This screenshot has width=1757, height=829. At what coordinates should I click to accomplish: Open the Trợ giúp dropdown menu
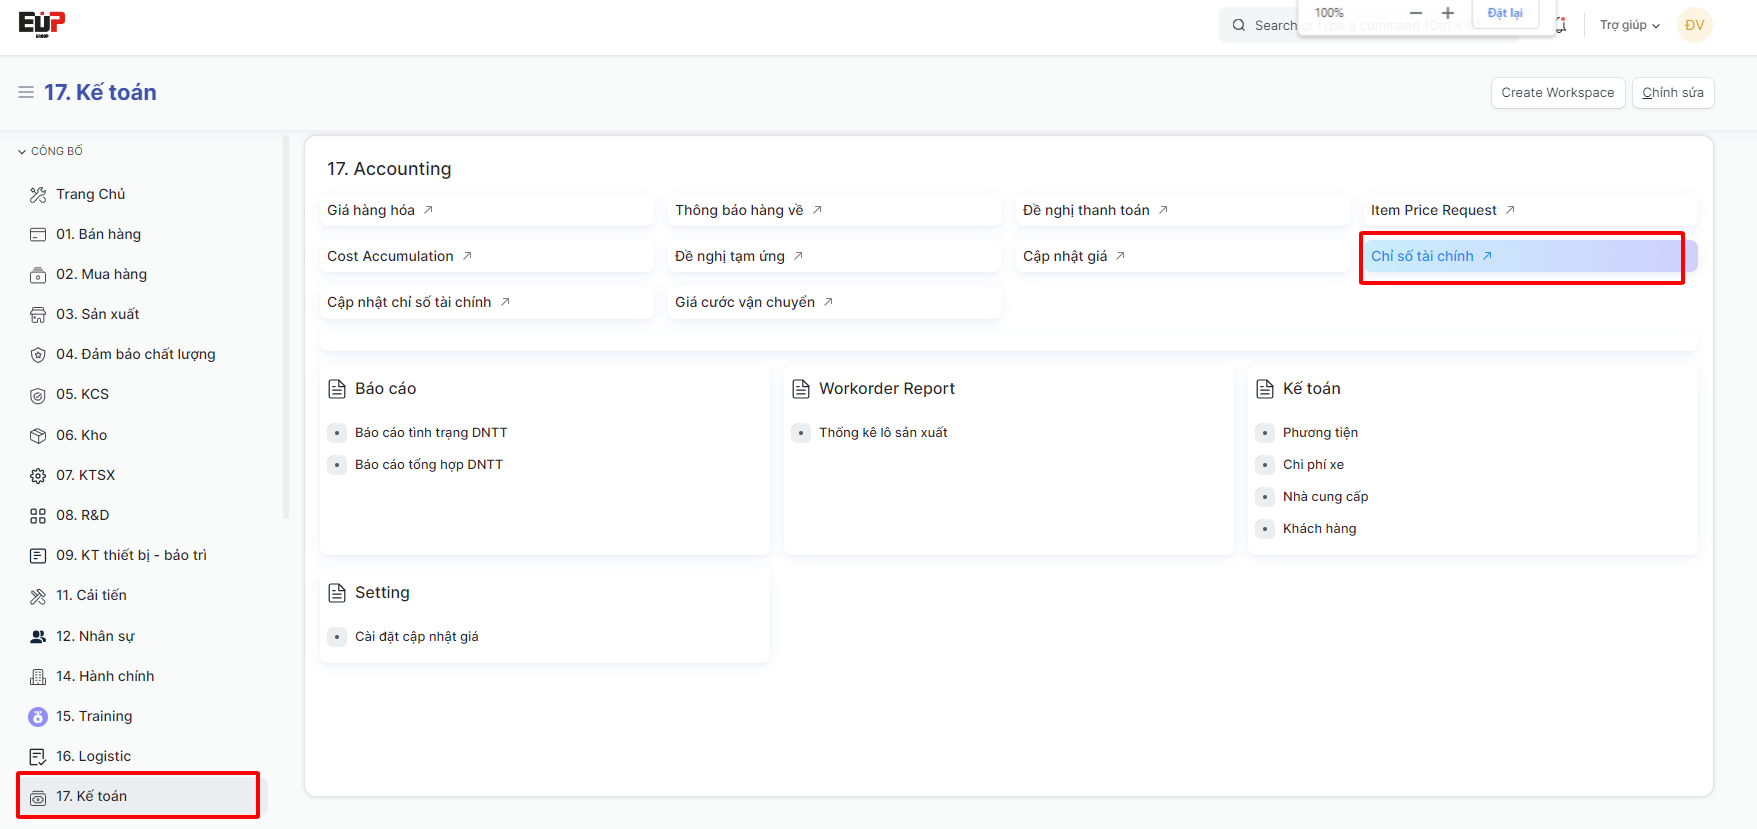[1629, 25]
